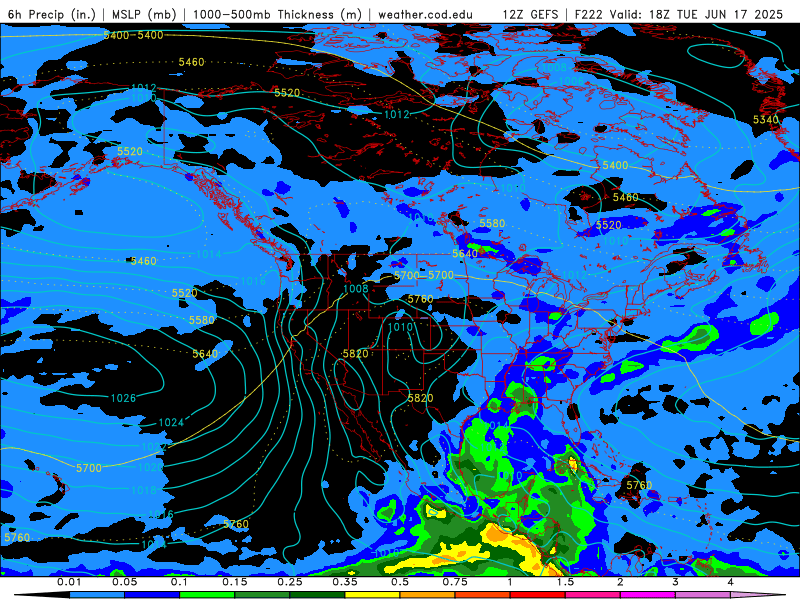Click the weather.cod.edu source label
800x600 pixels.
tap(425, 14)
